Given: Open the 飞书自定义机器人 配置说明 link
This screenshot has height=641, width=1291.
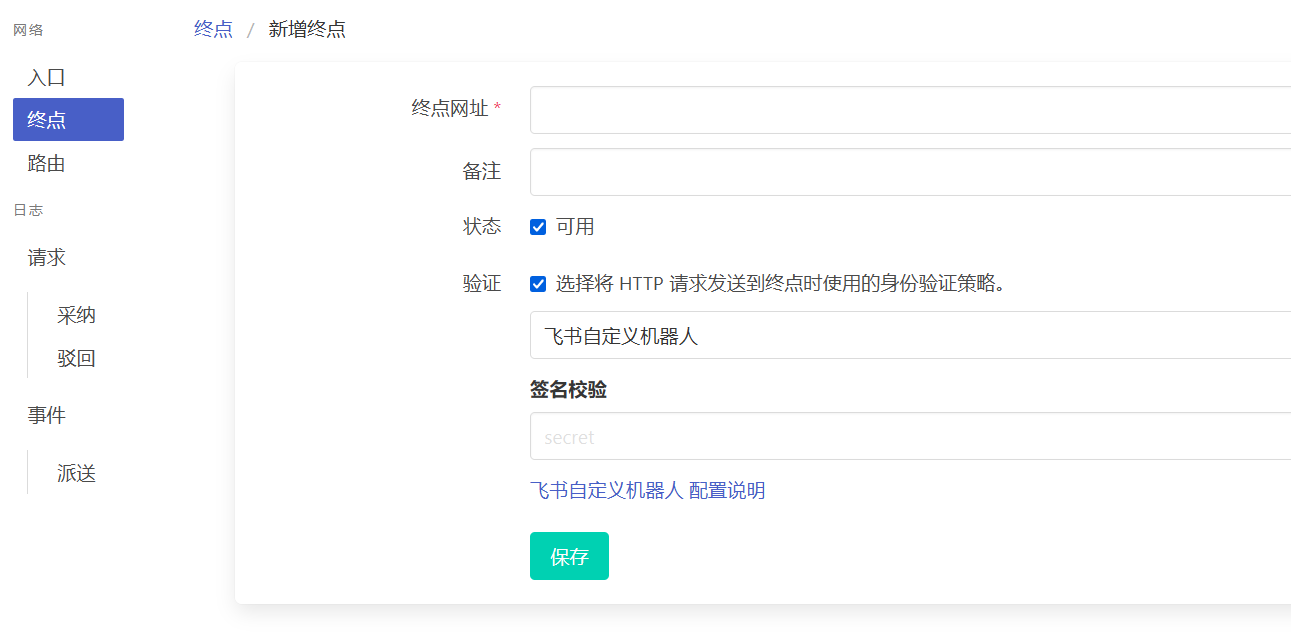Looking at the screenshot, I should click(x=647, y=490).
